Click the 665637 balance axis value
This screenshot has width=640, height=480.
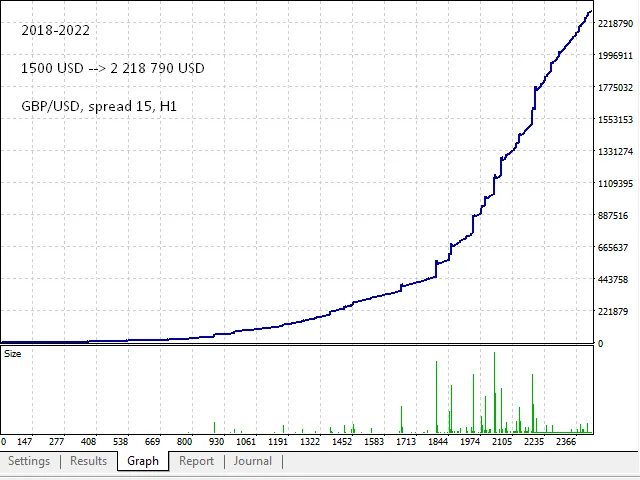click(613, 247)
